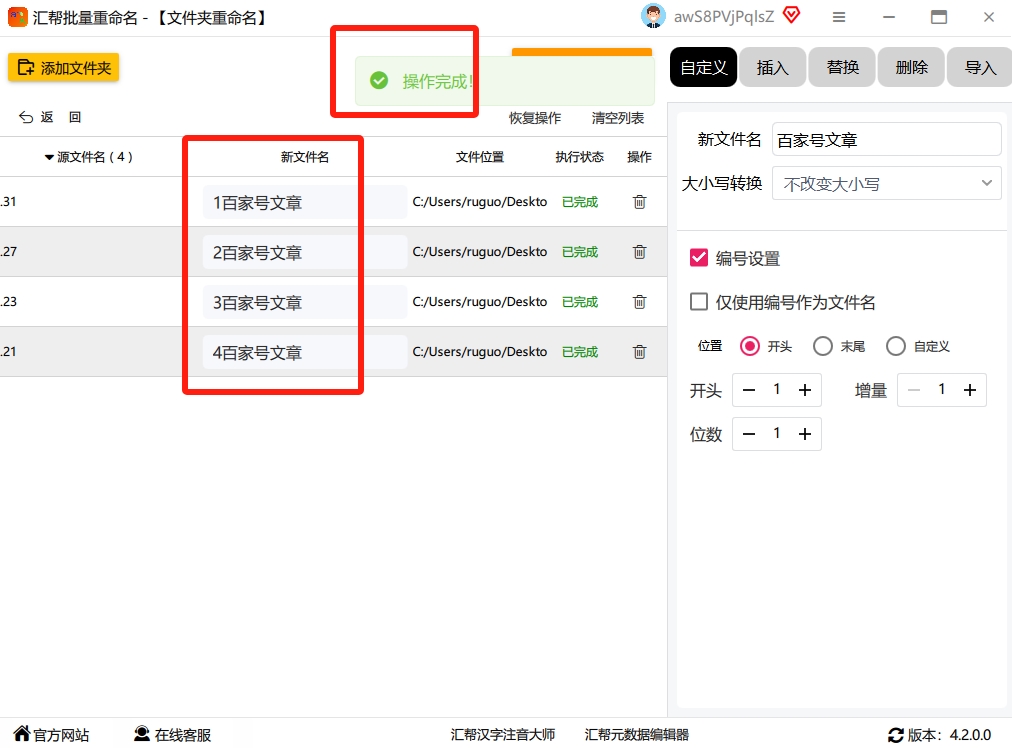Screen dimensions: 1012x748
Task: Enable 仅使用编号作为文件名 checkbox
Action: (698, 302)
